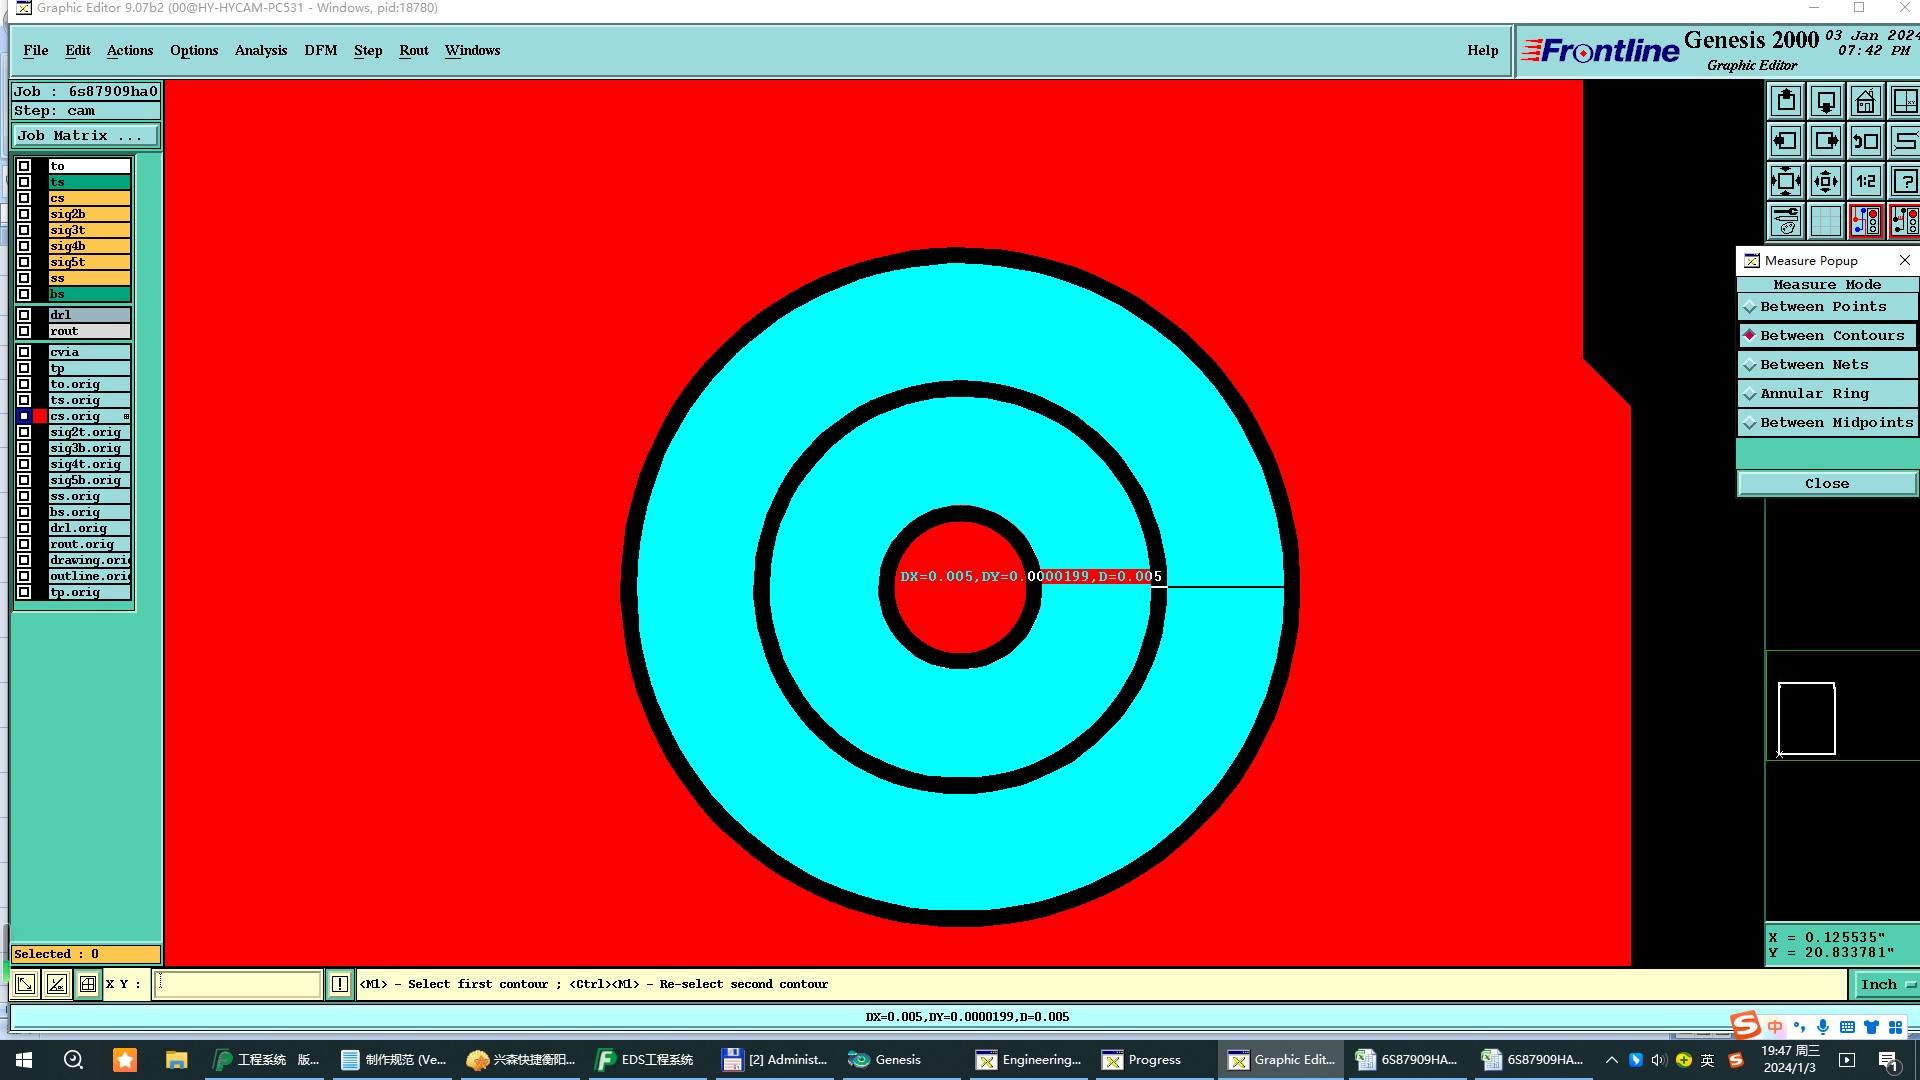Click the 1:2 zoom scale icon
Viewport: 1920px width, 1080px height.
(1865, 182)
